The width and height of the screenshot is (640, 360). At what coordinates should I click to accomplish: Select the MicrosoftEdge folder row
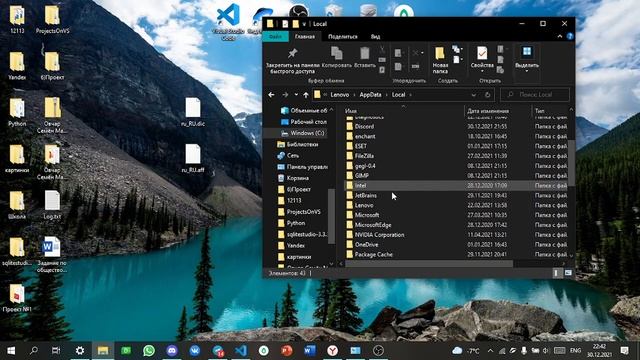(456, 225)
